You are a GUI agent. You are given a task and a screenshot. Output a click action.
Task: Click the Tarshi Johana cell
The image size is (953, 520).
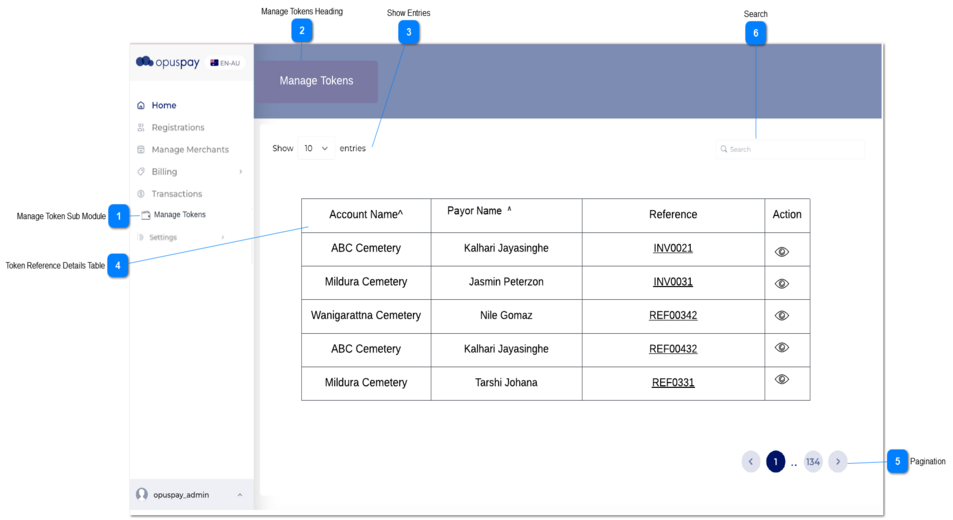point(506,383)
